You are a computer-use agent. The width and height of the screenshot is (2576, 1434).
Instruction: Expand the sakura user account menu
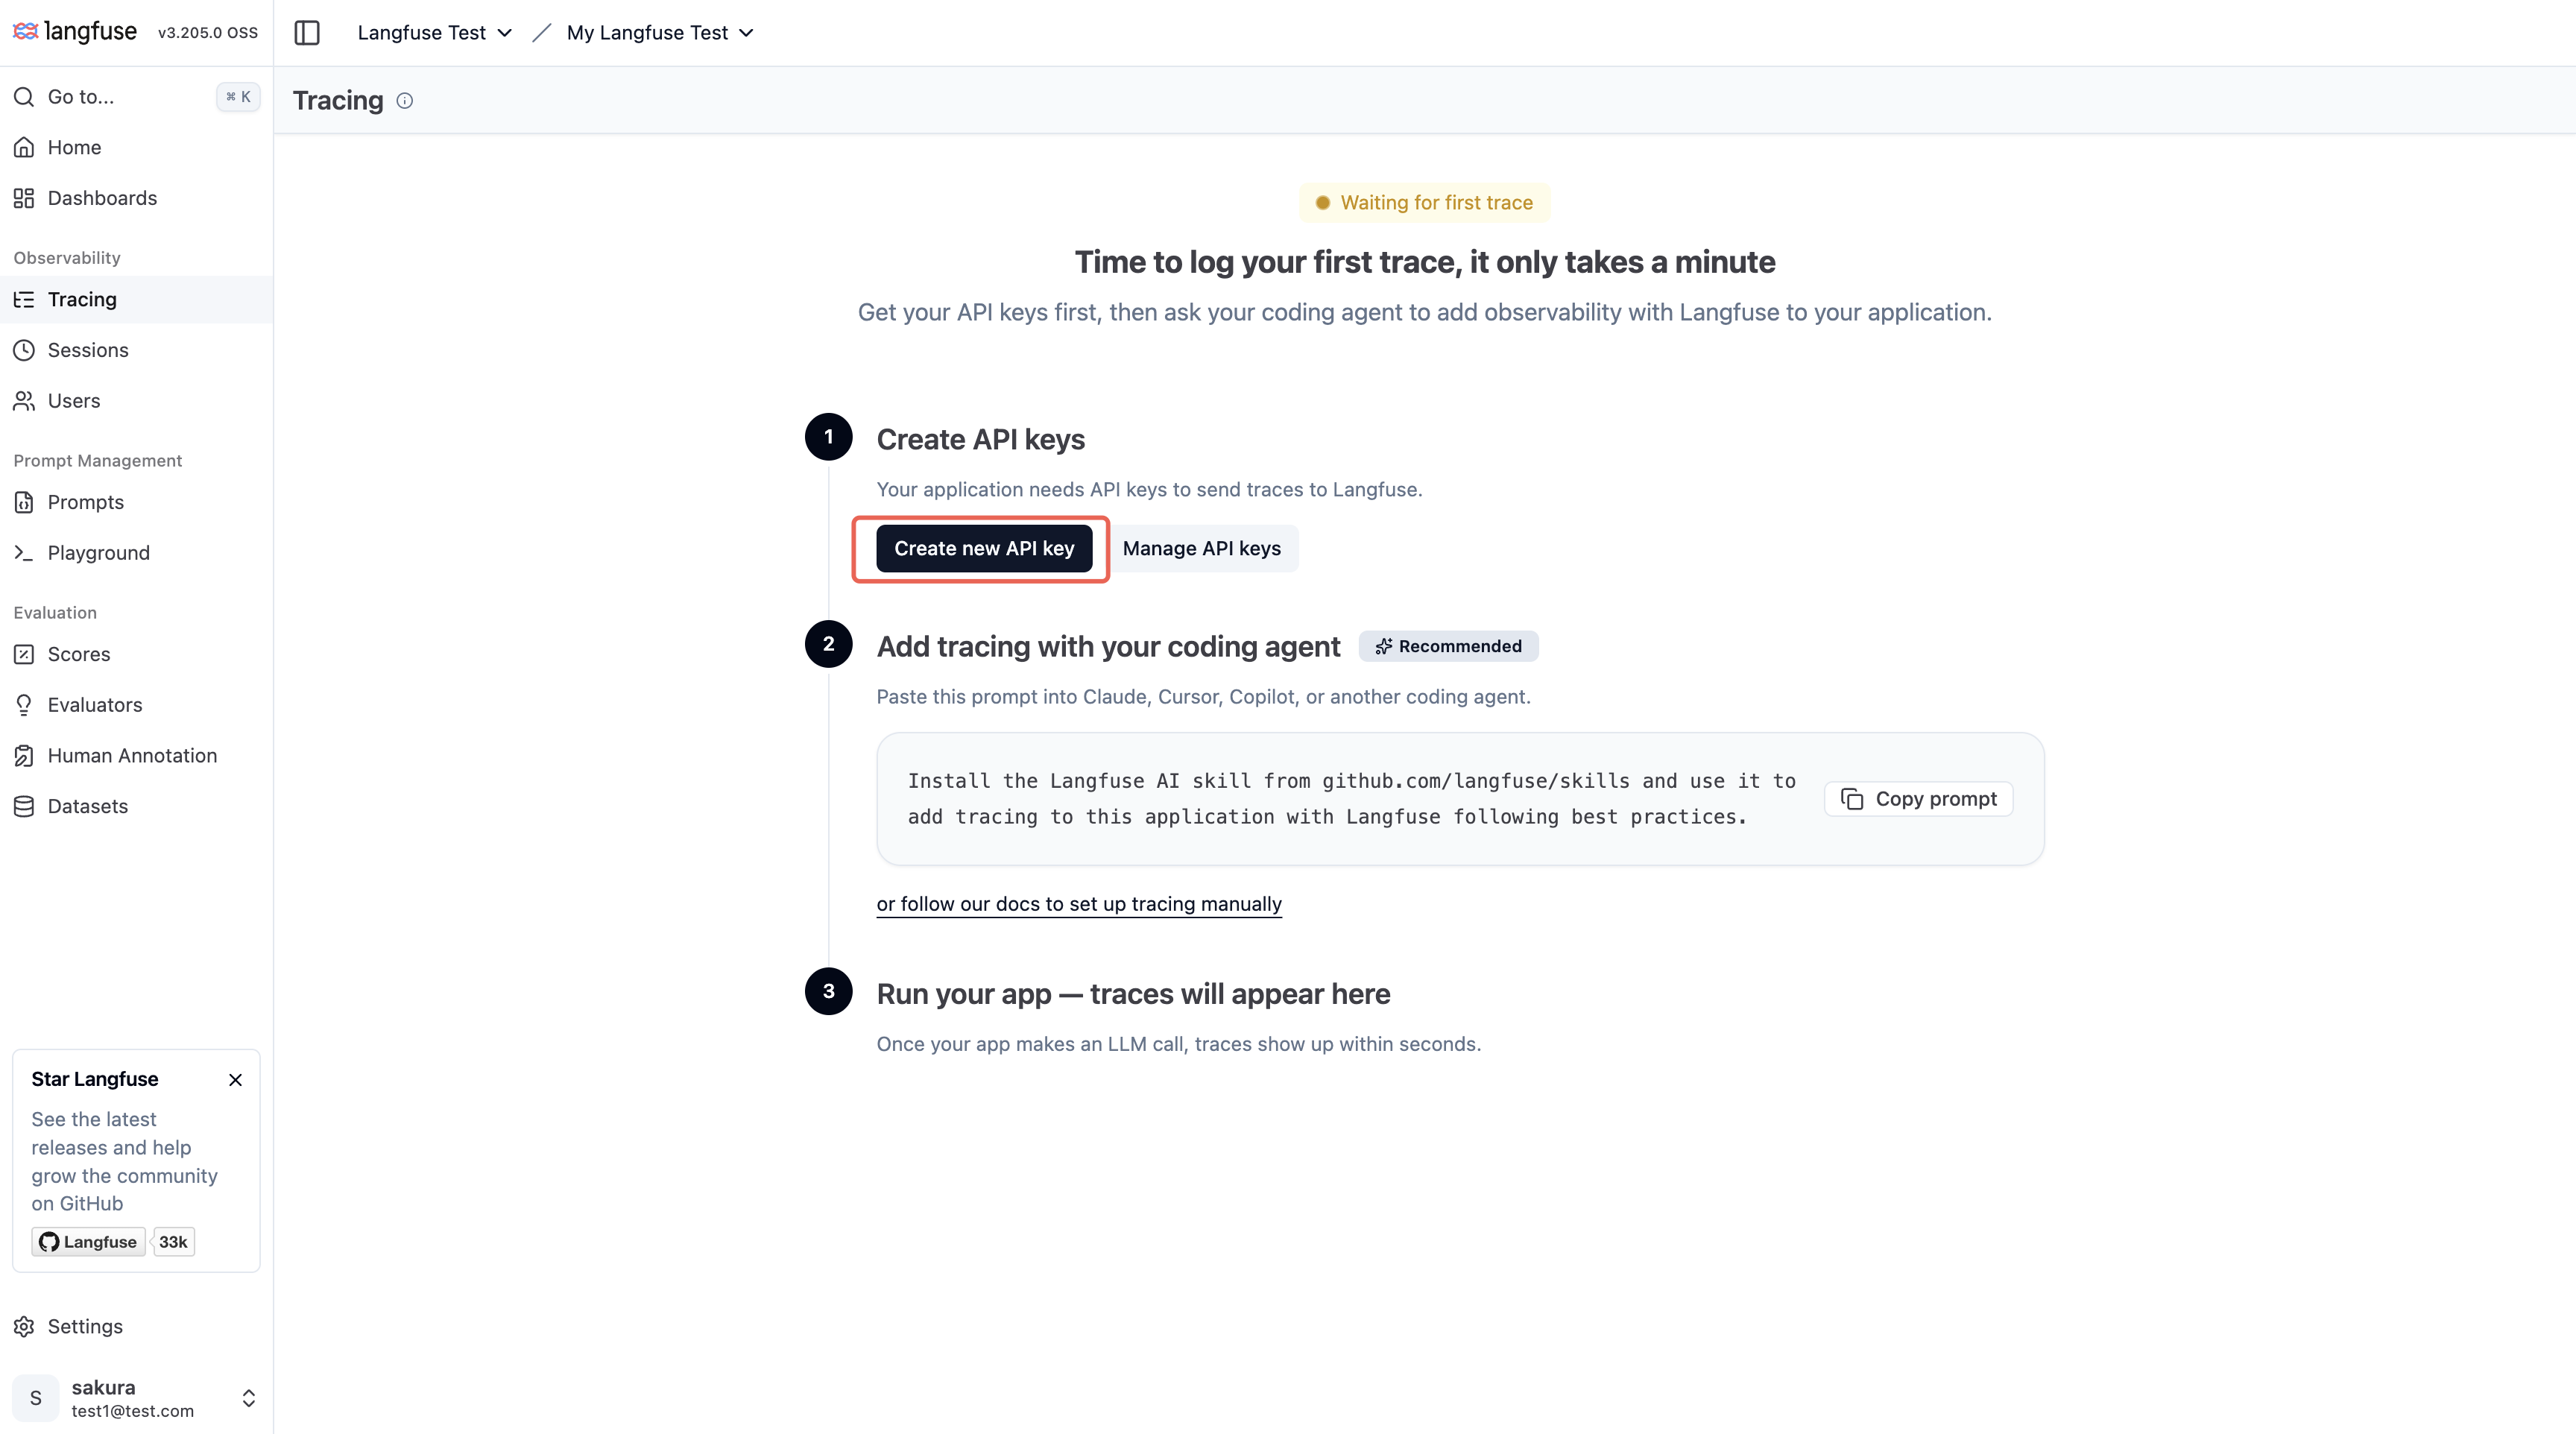(136, 1398)
